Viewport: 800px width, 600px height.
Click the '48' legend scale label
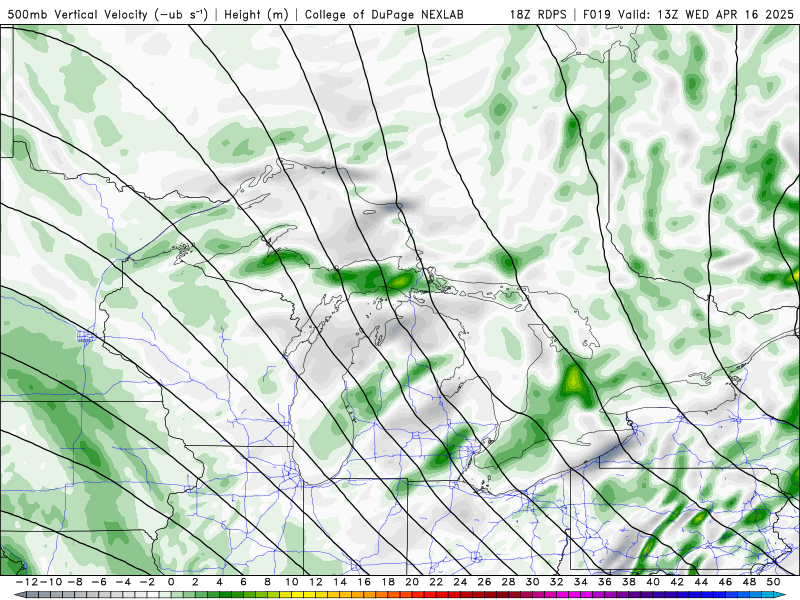tap(749, 582)
